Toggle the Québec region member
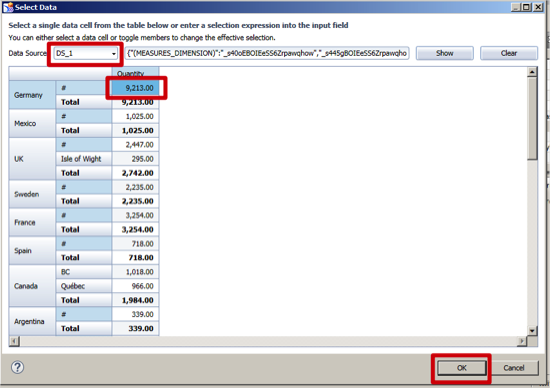This screenshot has height=389, width=550. click(84, 286)
